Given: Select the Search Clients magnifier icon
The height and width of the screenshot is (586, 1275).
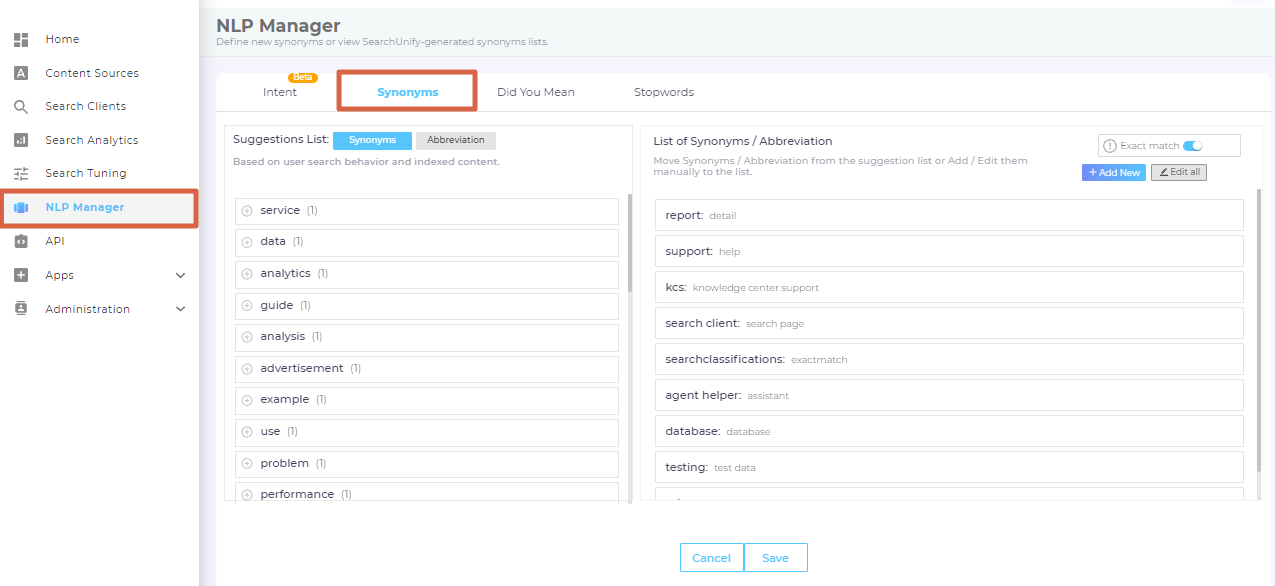Looking at the screenshot, I should click(x=21, y=107).
